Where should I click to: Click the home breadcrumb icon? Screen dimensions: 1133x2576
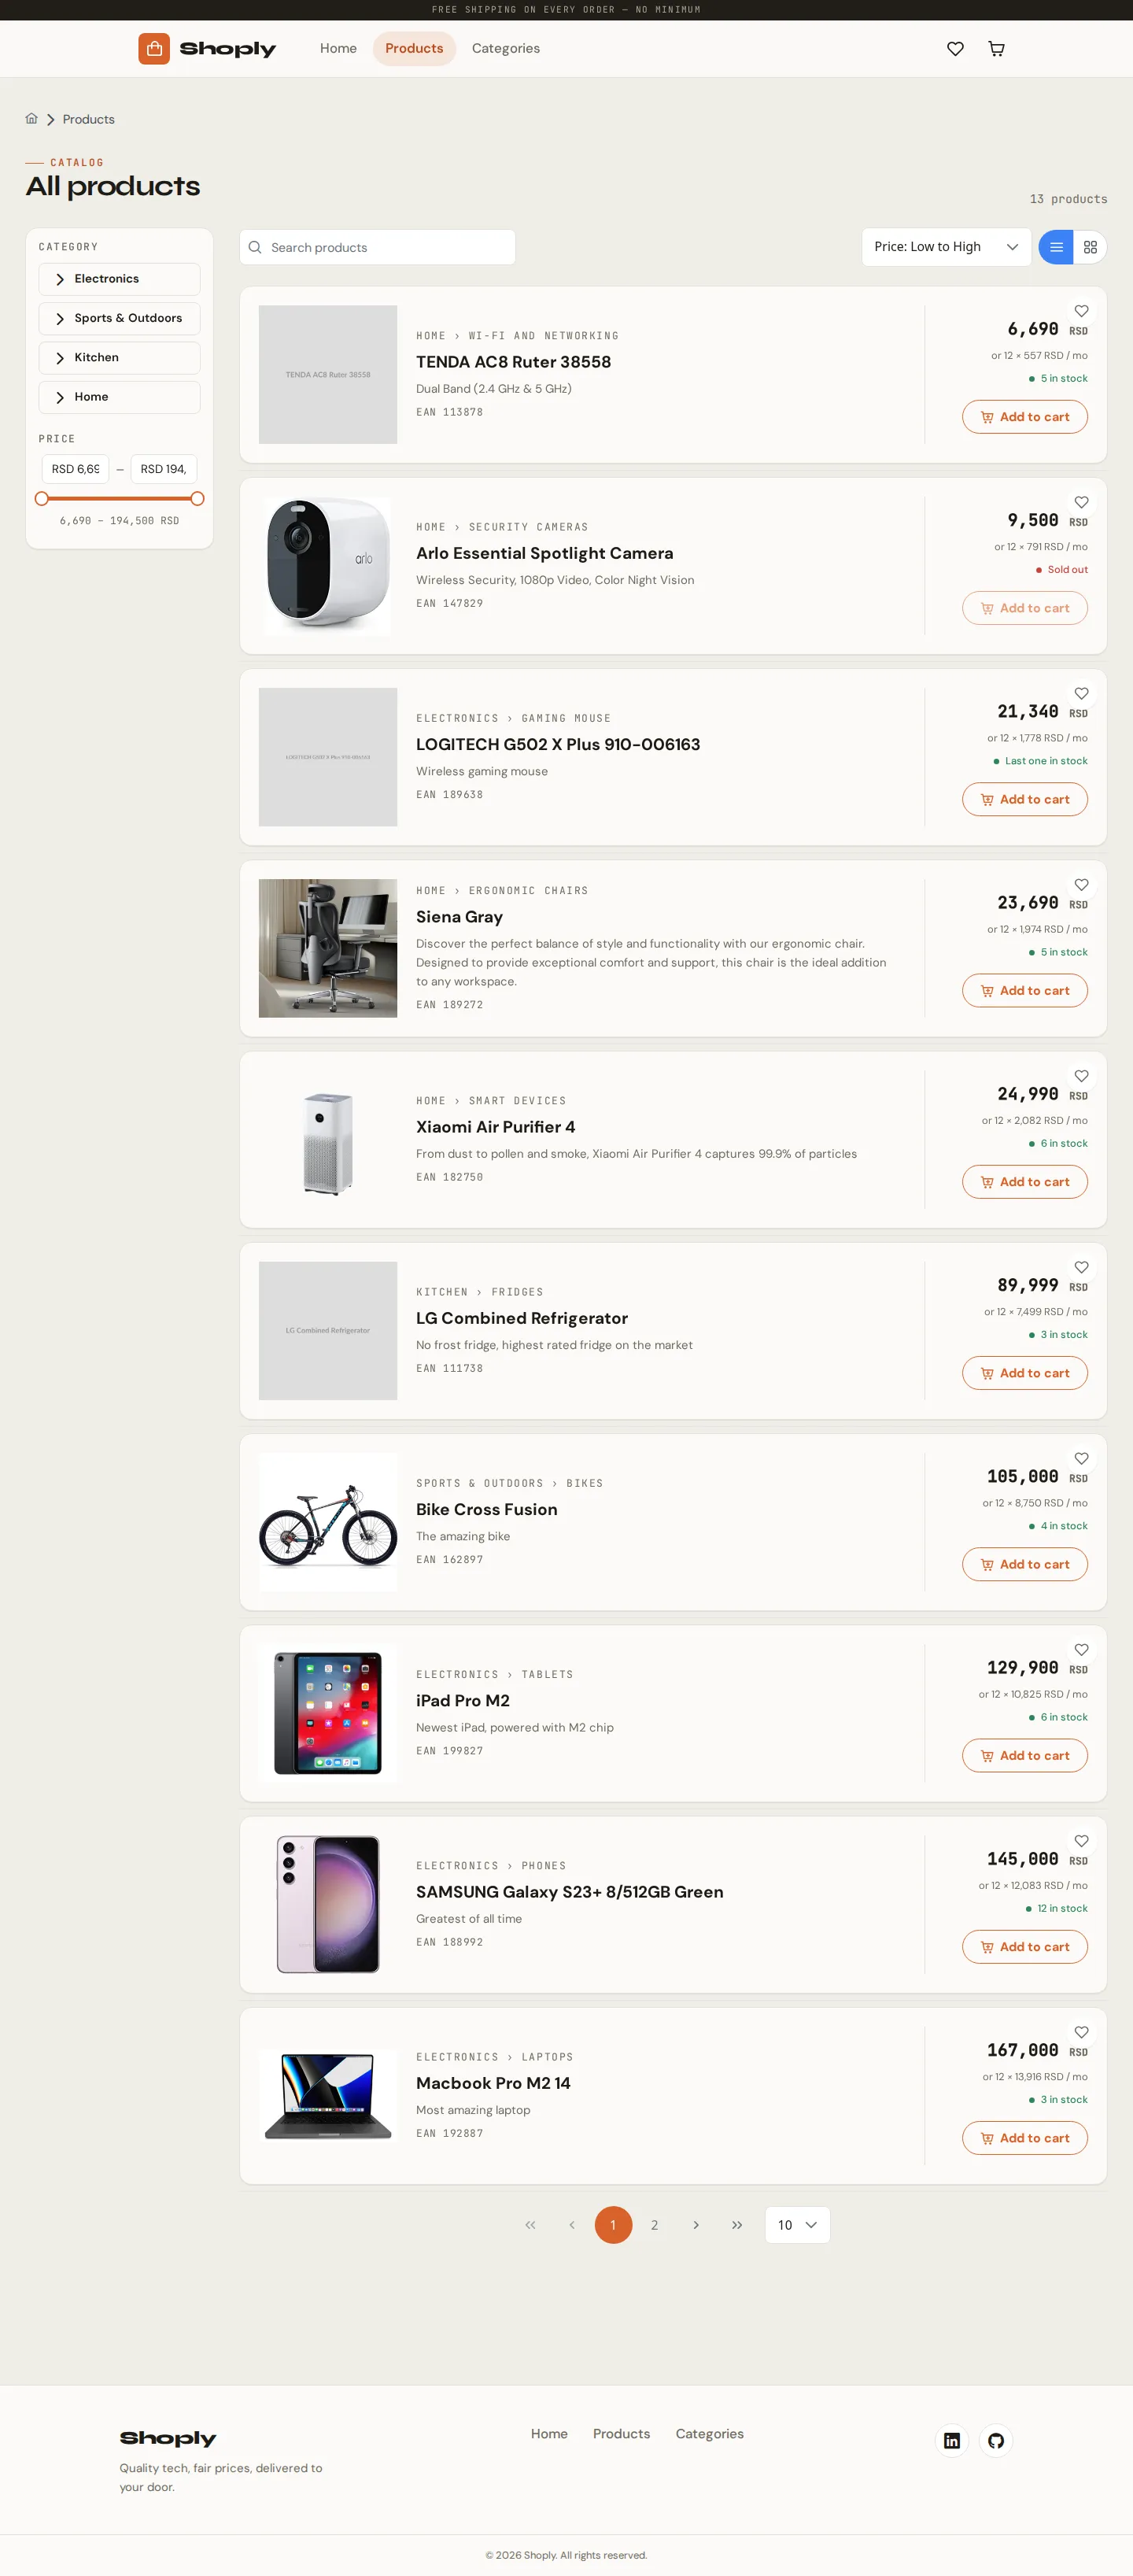[31, 119]
